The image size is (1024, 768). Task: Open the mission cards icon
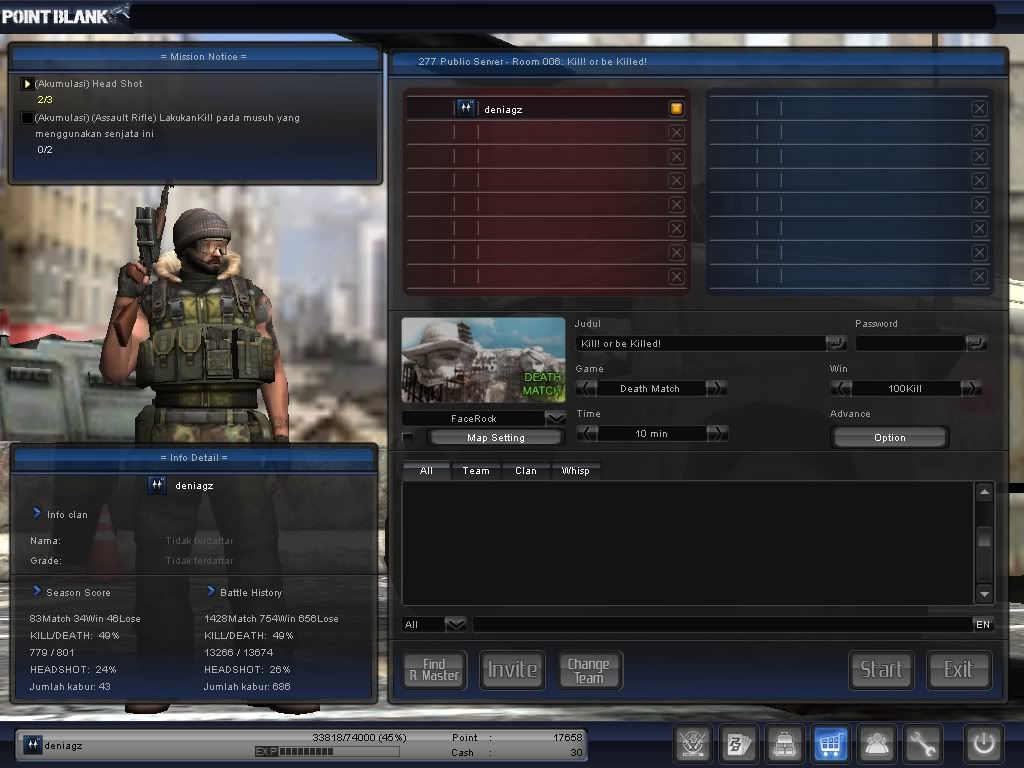pos(739,743)
